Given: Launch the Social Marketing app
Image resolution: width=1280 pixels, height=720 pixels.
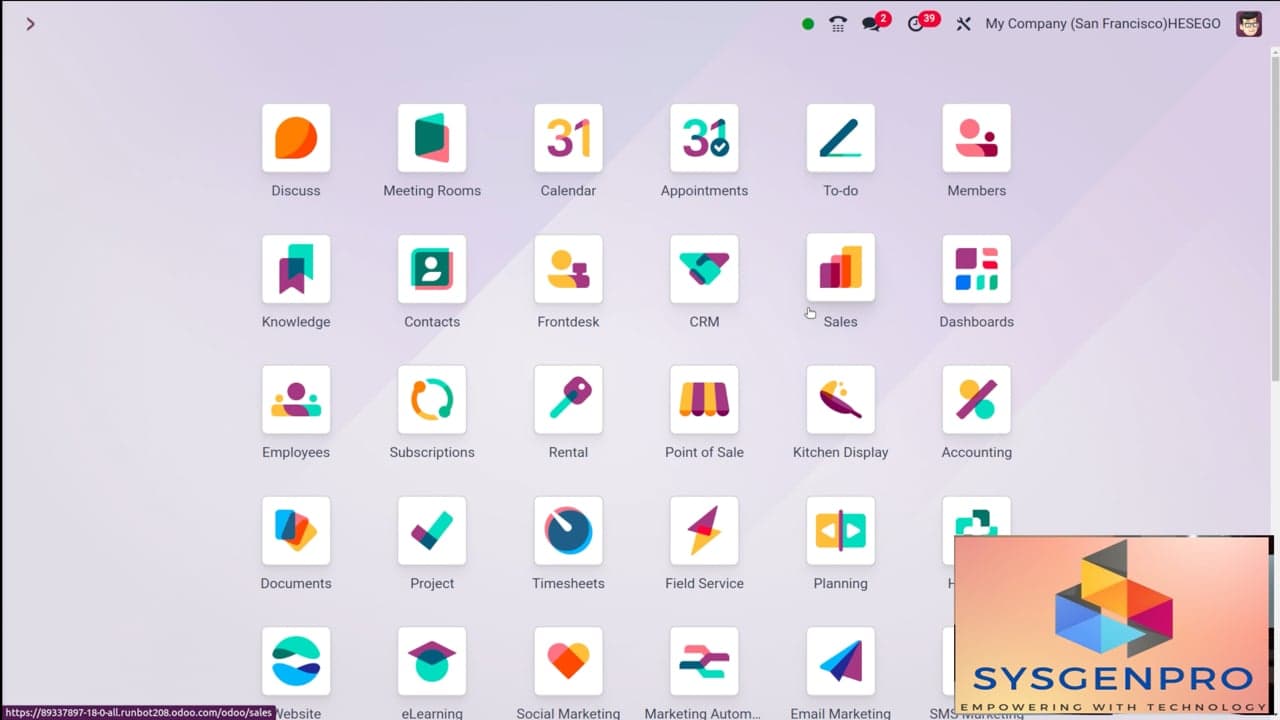Looking at the screenshot, I should (x=568, y=662).
